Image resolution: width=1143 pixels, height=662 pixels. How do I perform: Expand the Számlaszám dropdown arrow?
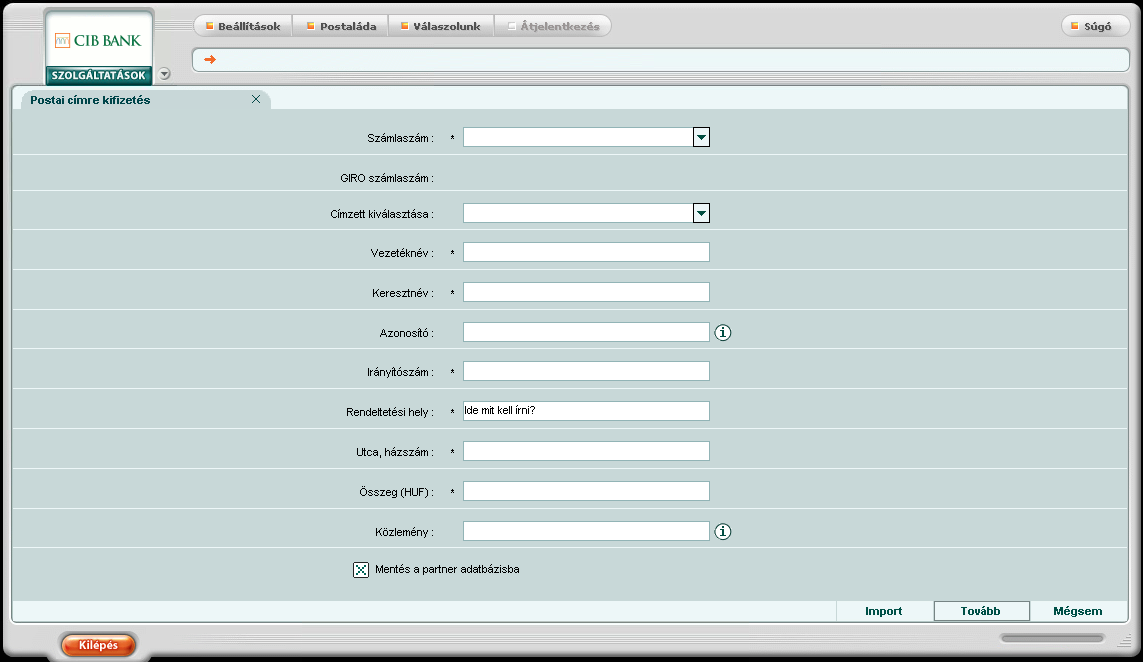click(x=701, y=137)
